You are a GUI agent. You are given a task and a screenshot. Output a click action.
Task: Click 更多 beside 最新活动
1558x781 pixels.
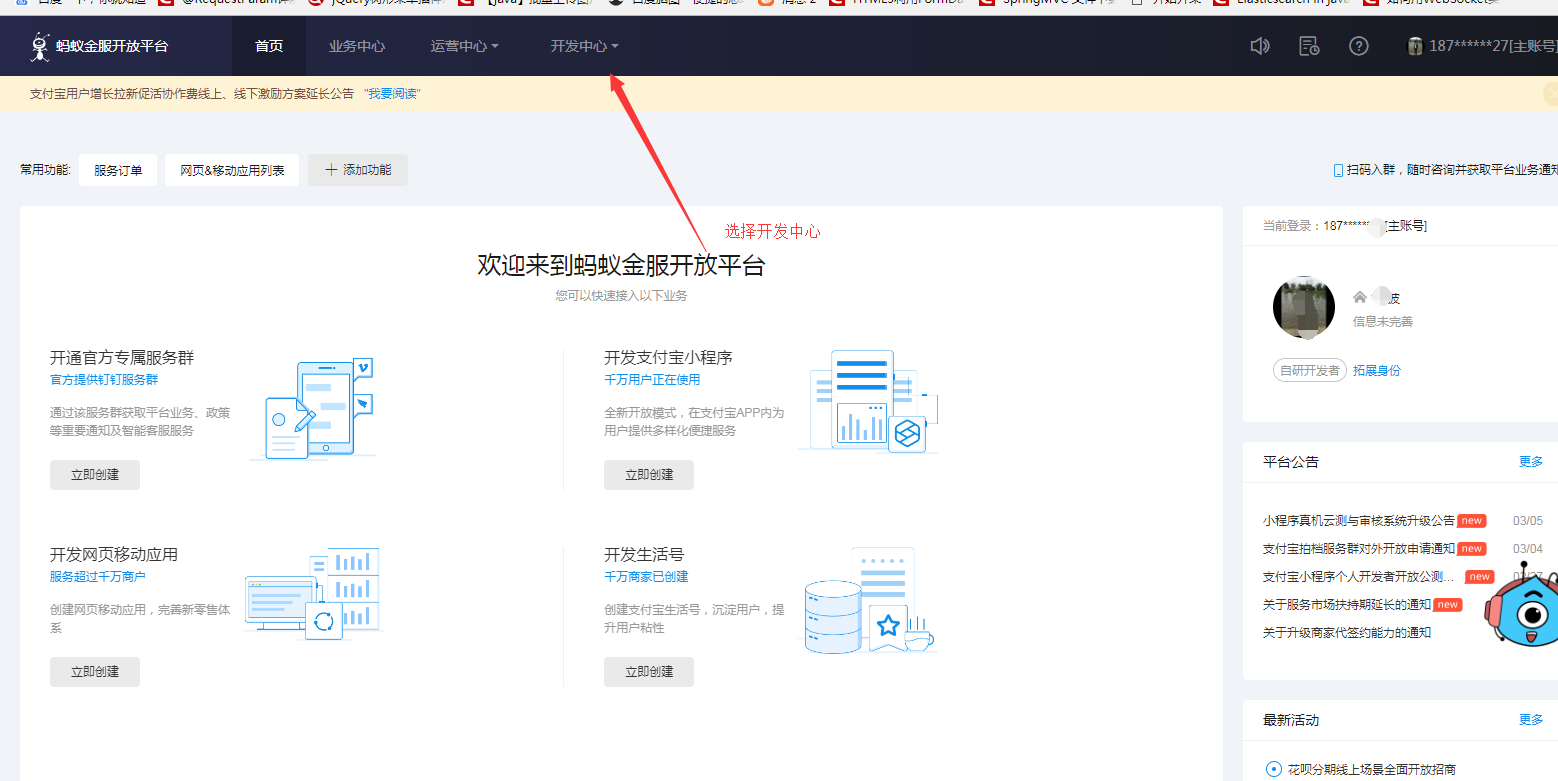click(x=1531, y=720)
